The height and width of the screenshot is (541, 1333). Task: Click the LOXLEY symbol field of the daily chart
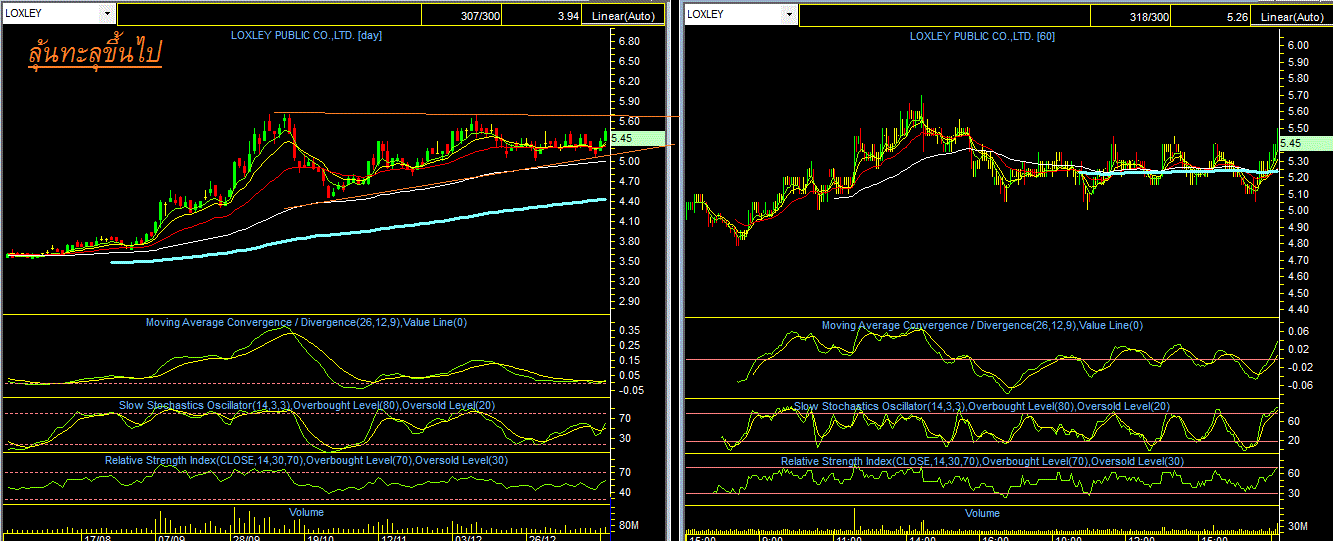52,14
